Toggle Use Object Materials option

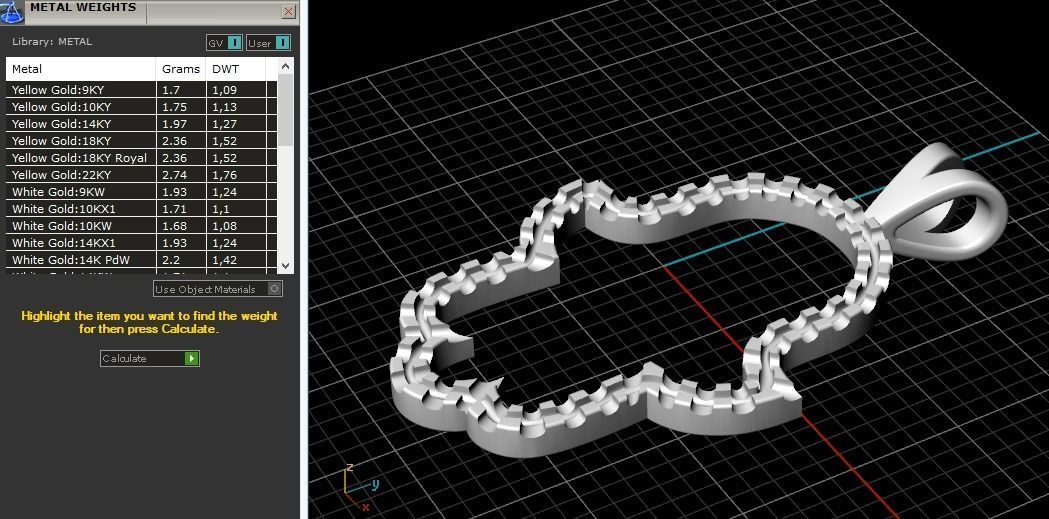[218, 289]
